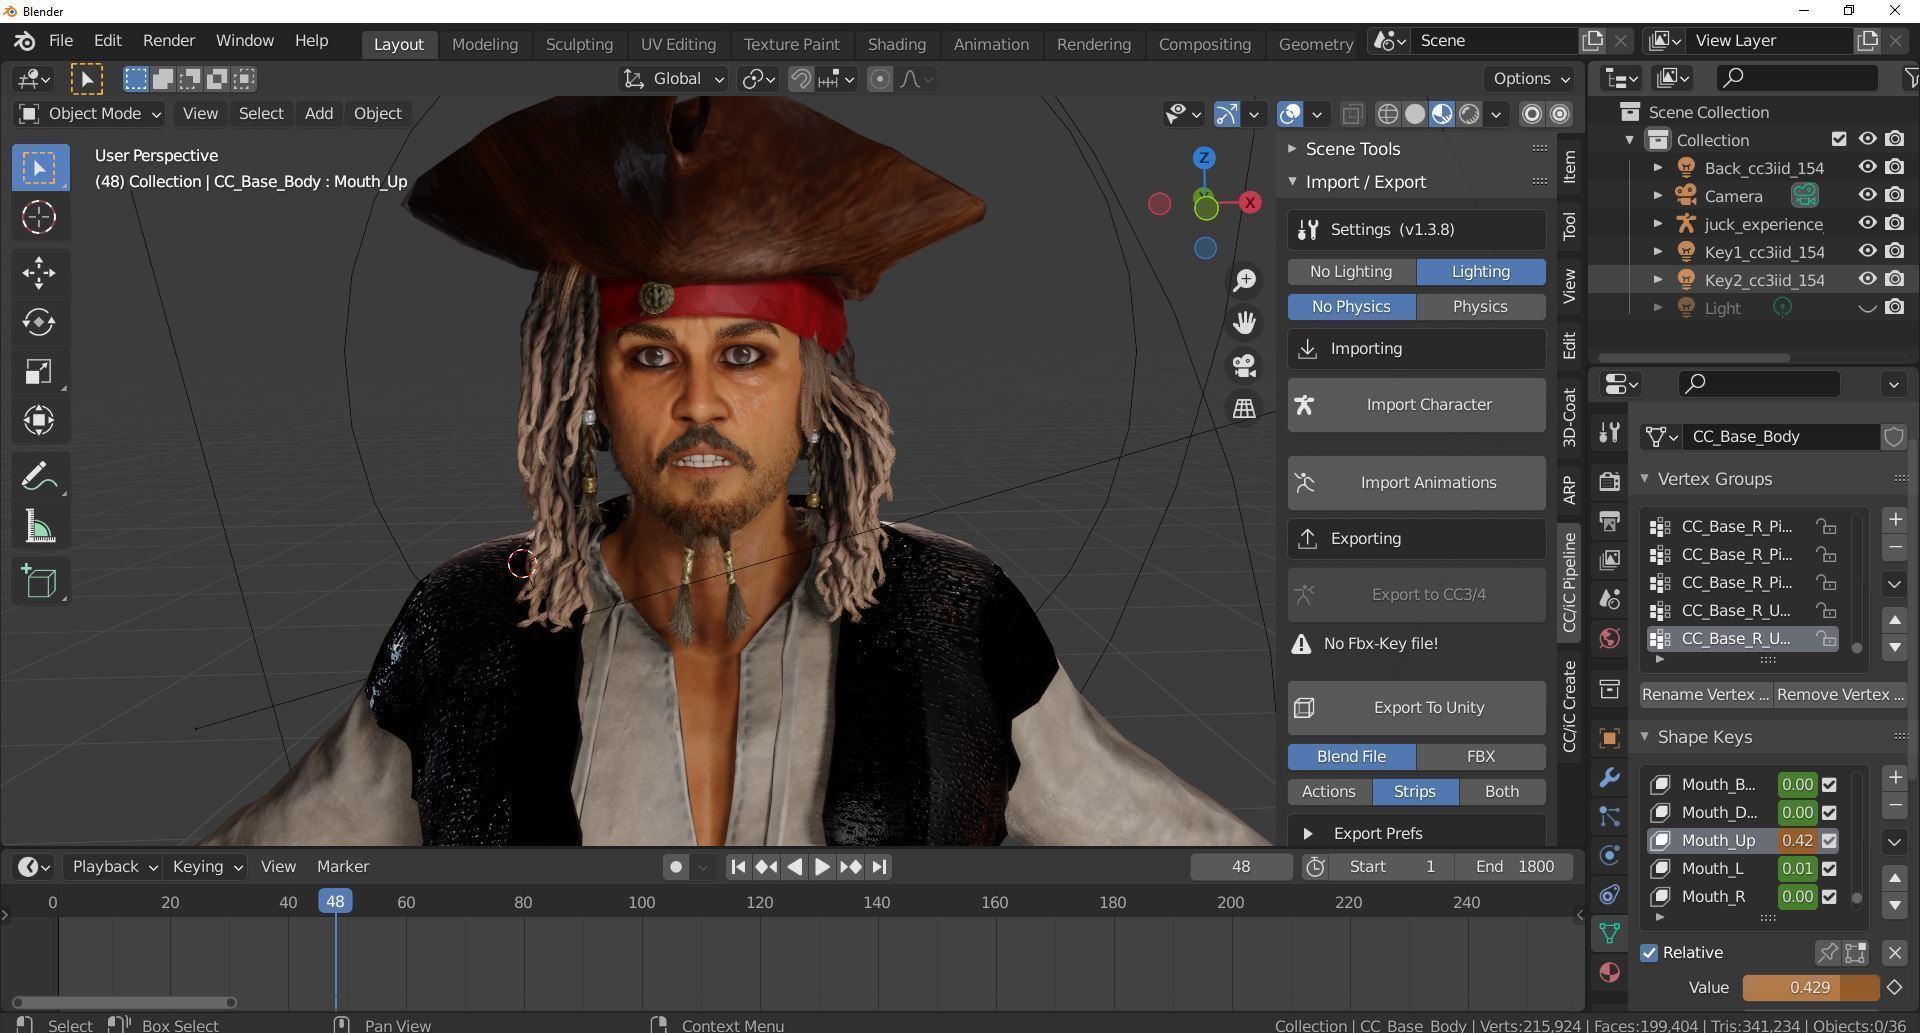Click Export To Unity button
1920x1033 pixels.
(x=1416, y=708)
